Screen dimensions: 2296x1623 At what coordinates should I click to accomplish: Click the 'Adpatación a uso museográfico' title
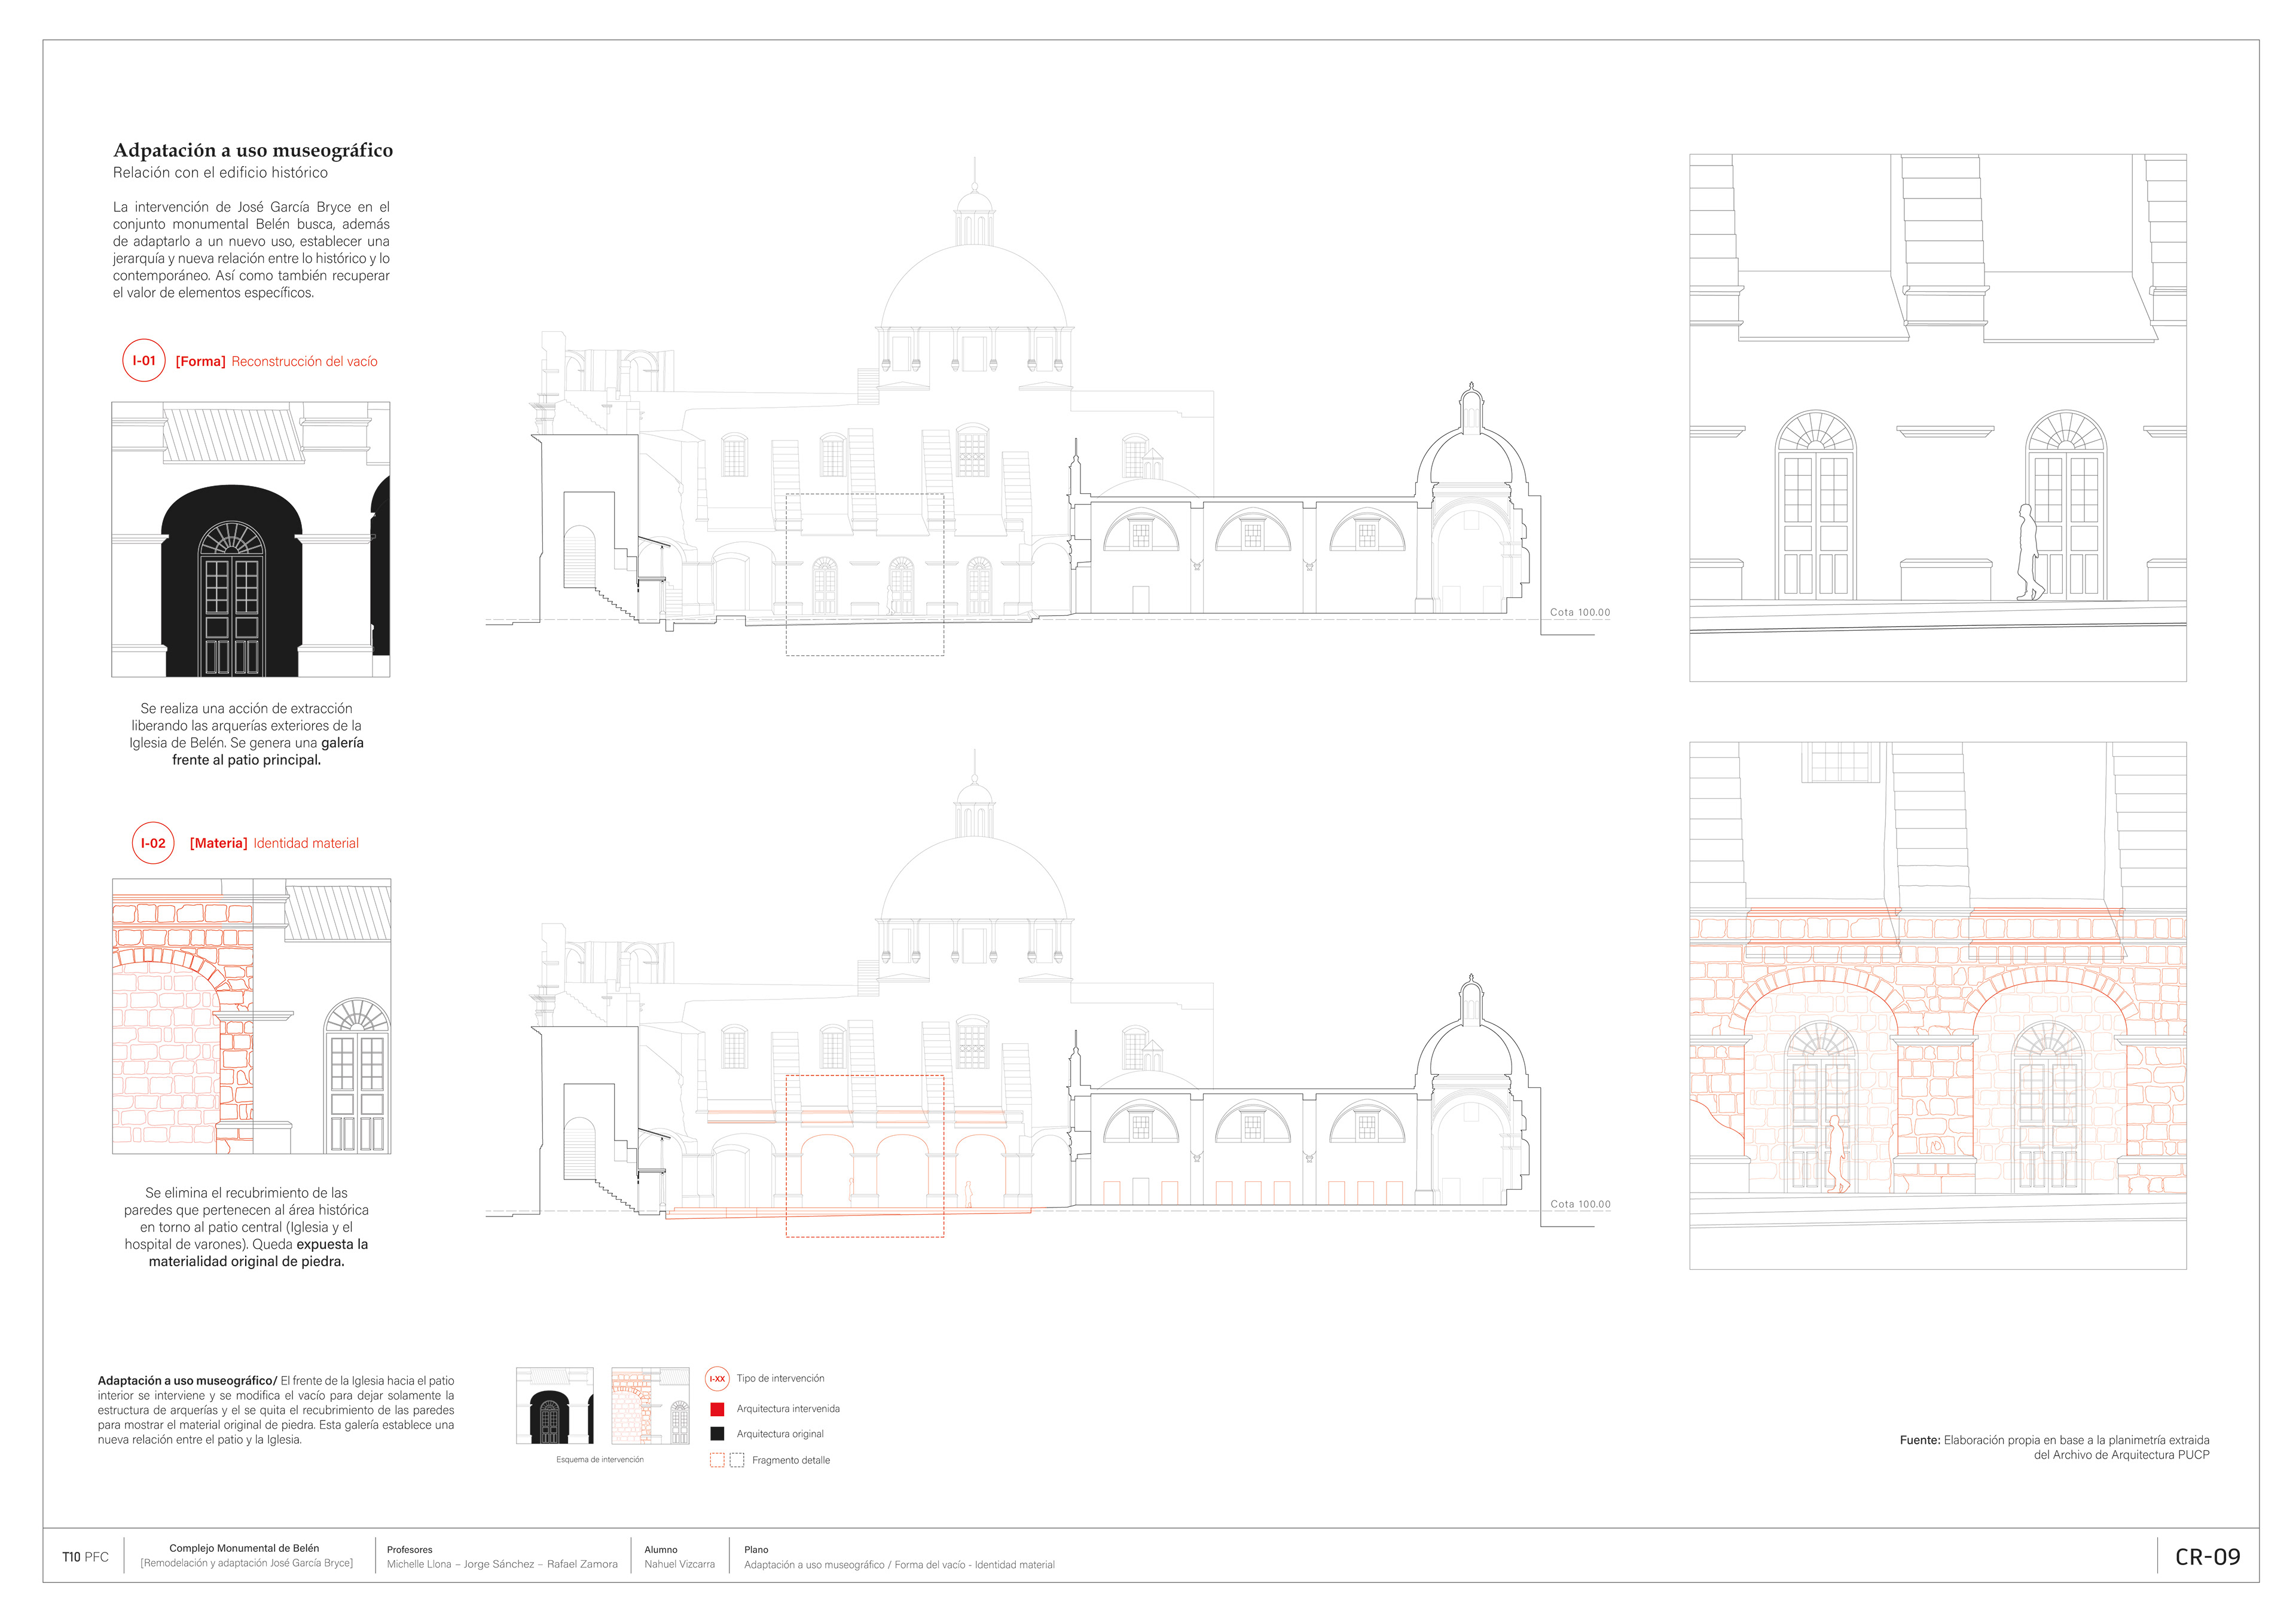click(253, 150)
